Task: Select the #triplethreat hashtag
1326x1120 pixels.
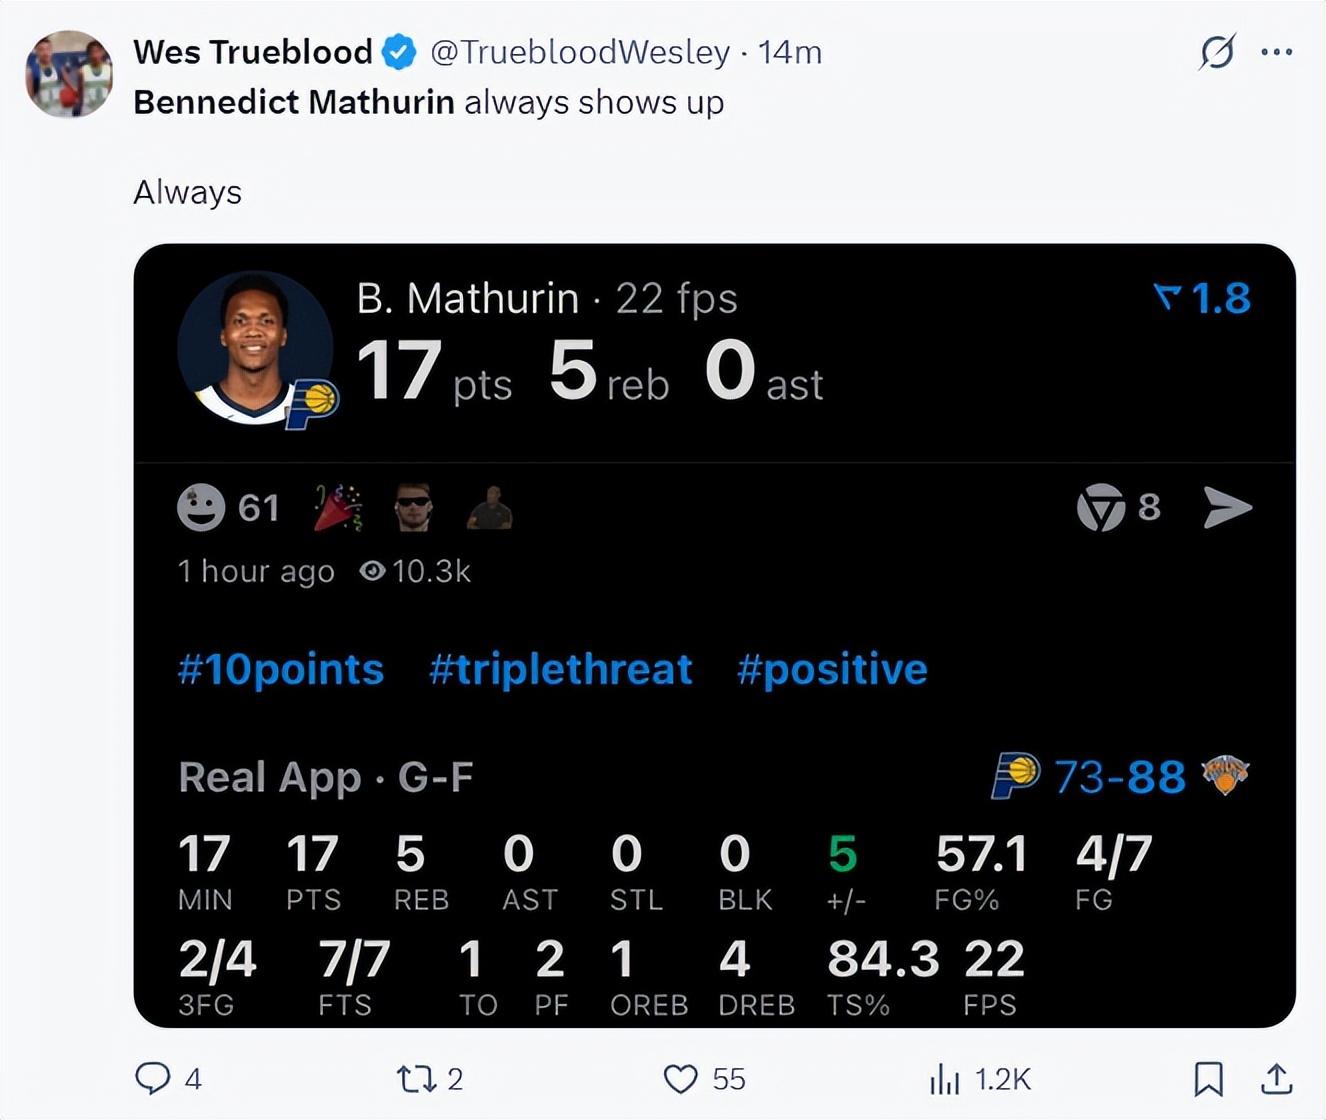Action: [561, 669]
